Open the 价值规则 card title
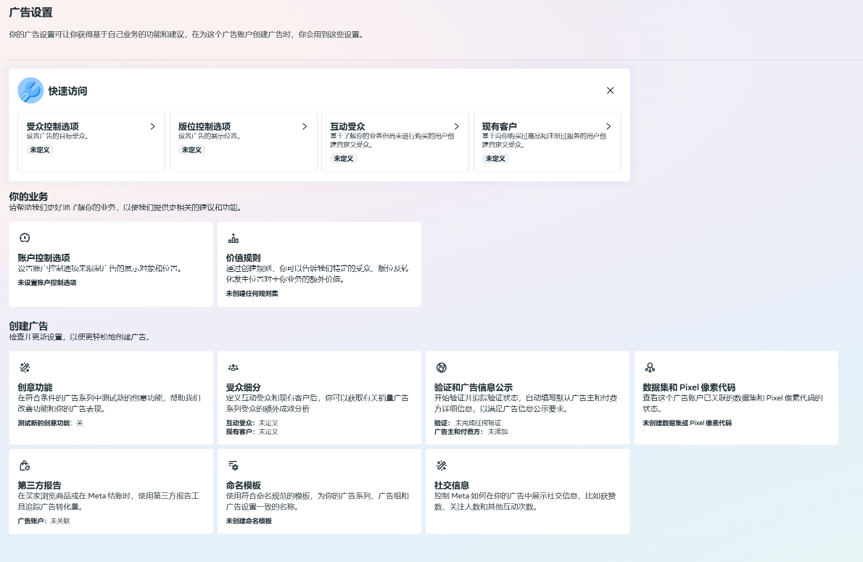 pos(243,258)
